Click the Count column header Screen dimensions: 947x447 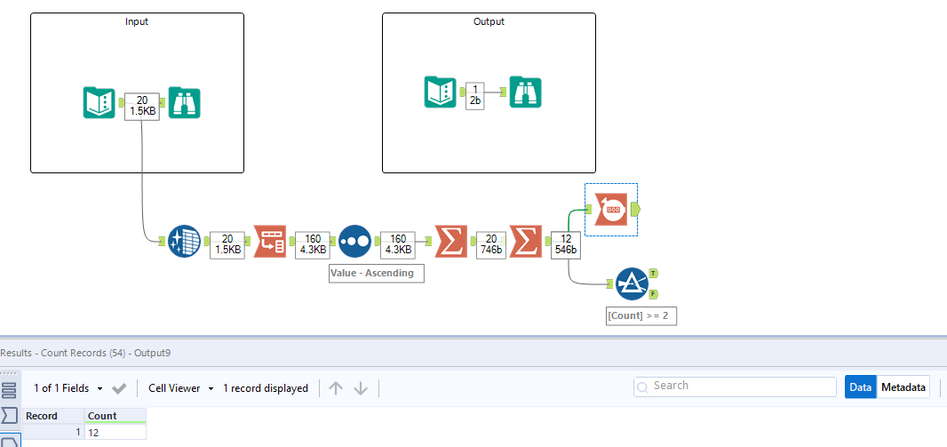tap(115, 416)
